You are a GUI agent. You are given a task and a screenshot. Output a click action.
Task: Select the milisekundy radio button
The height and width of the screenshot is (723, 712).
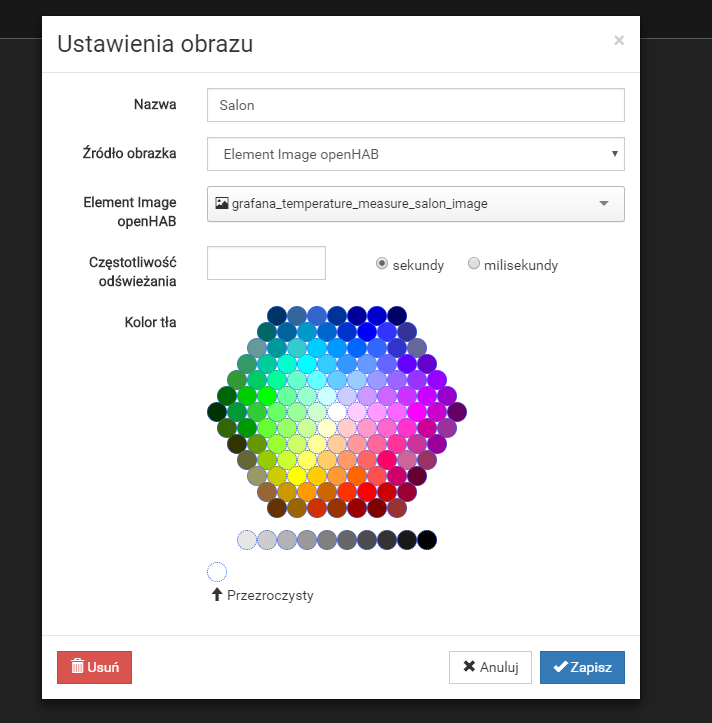click(x=474, y=264)
